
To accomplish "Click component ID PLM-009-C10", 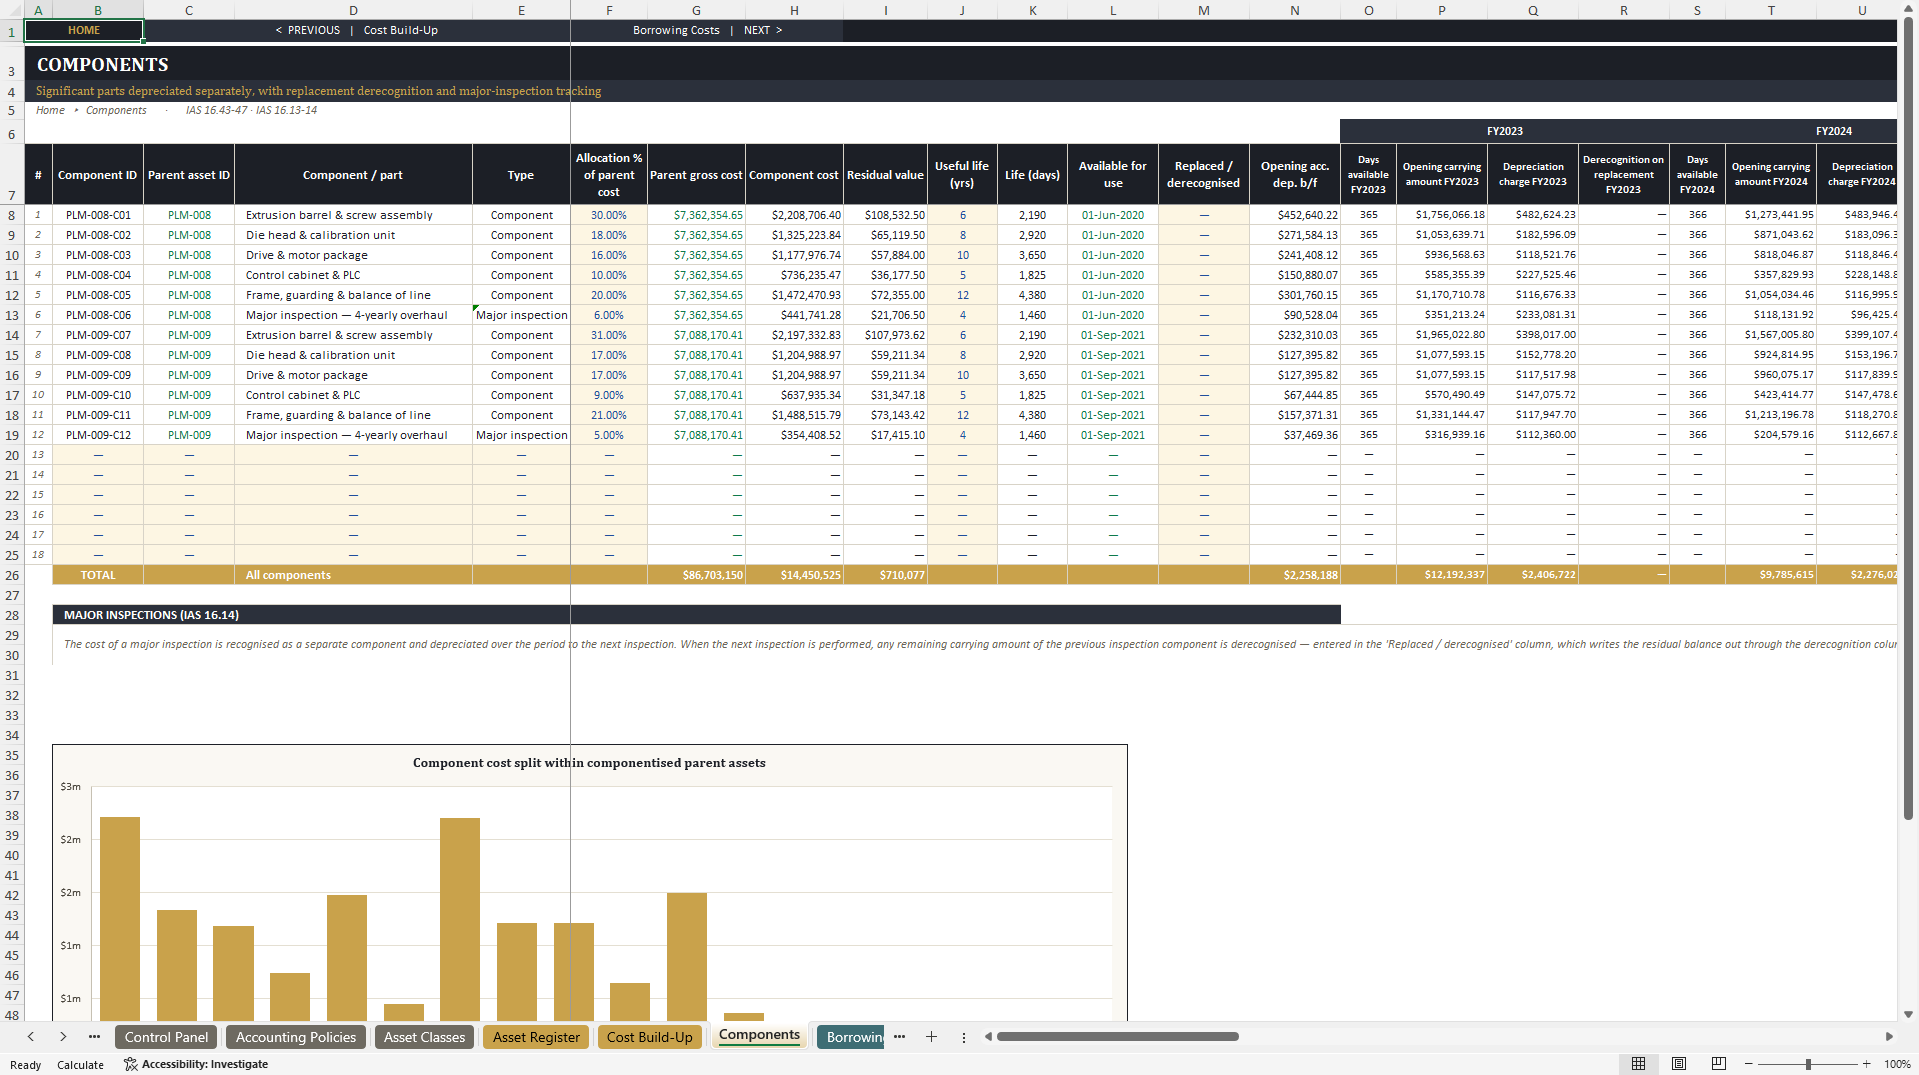I will click(x=98, y=395).
